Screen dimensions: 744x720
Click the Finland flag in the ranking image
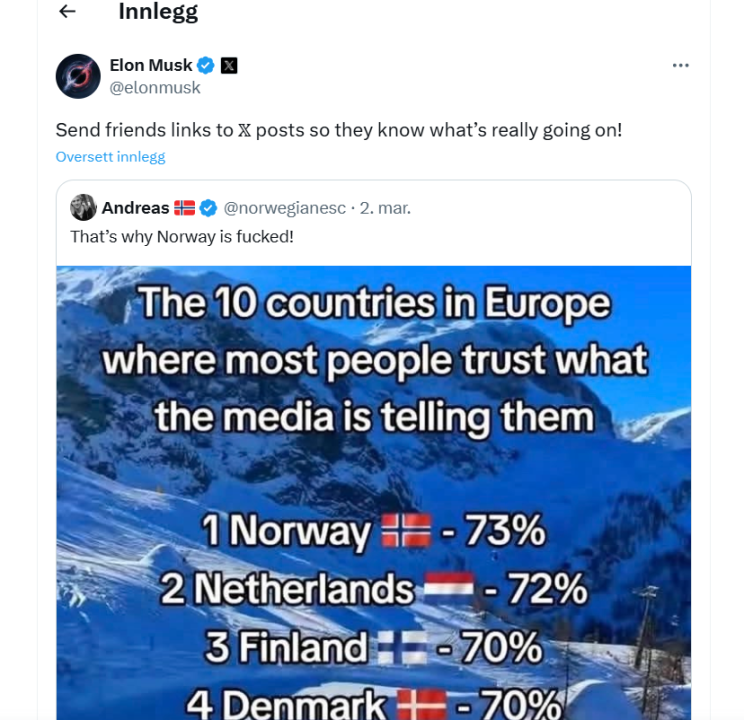[401, 649]
